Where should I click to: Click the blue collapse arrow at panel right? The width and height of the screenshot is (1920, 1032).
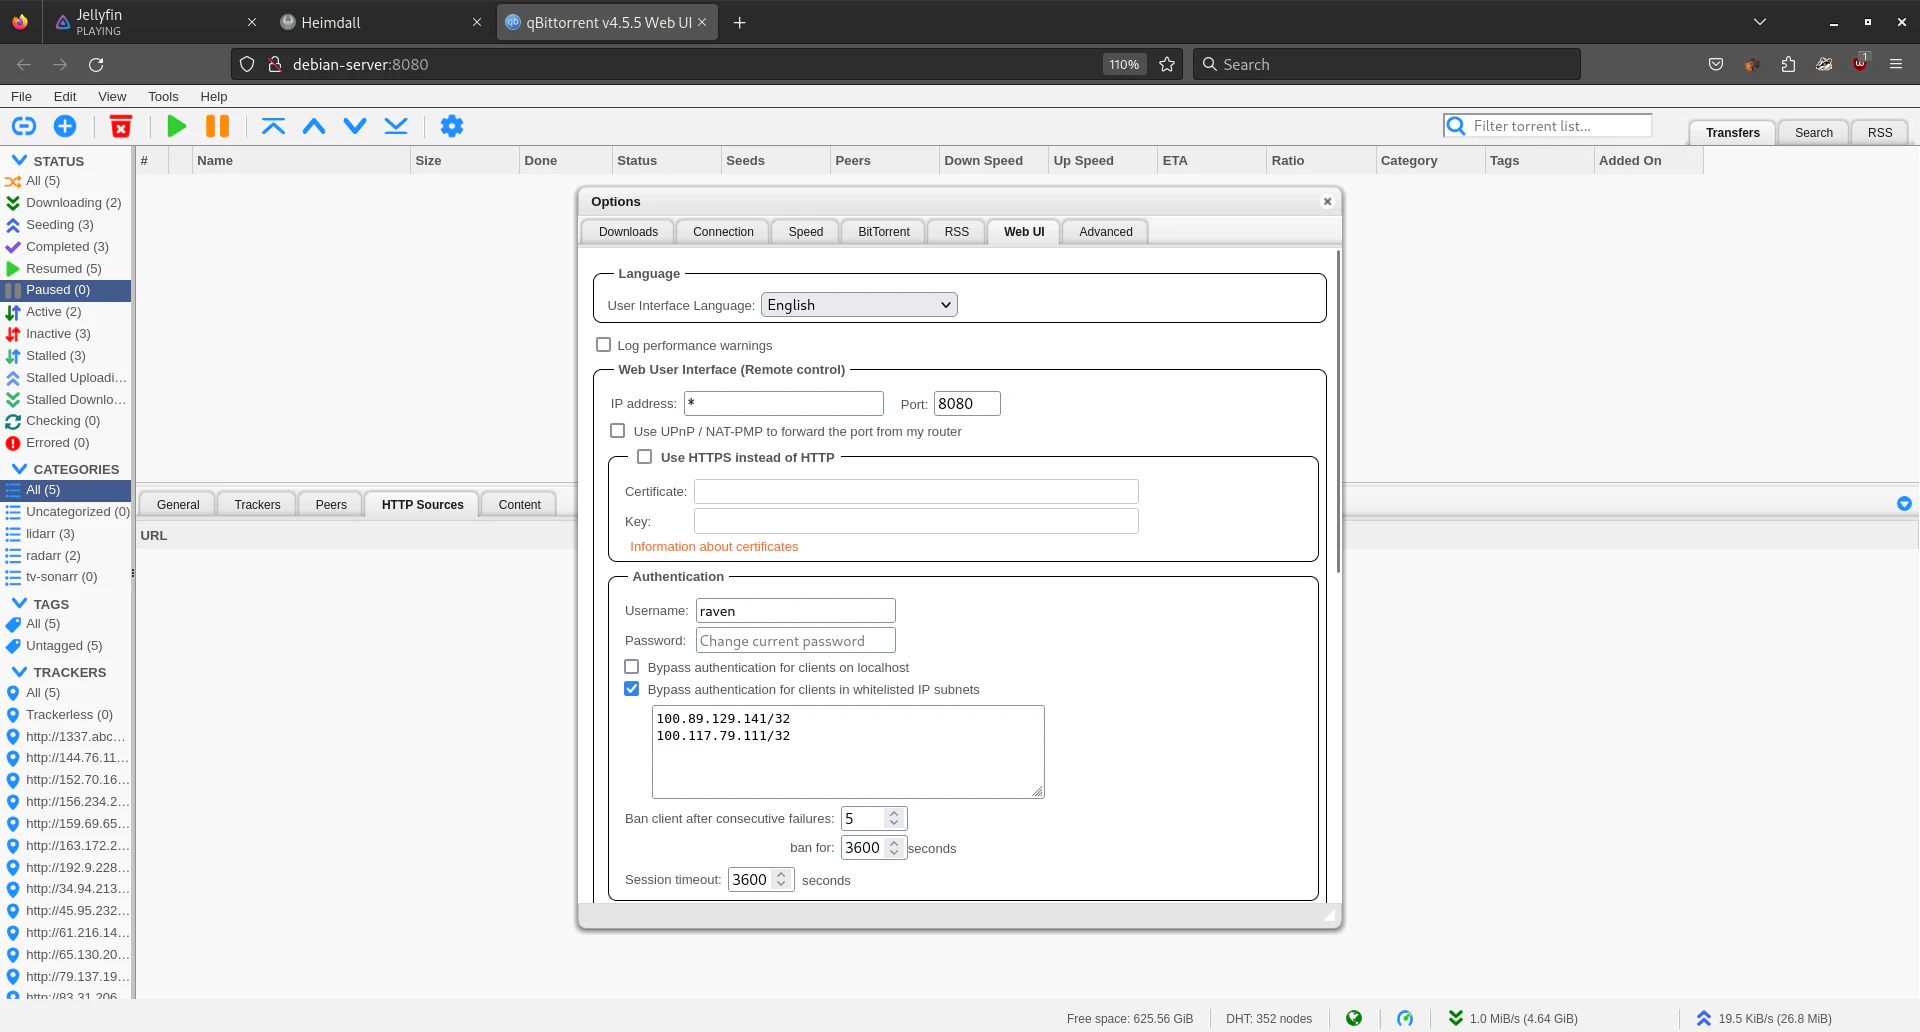[1904, 504]
